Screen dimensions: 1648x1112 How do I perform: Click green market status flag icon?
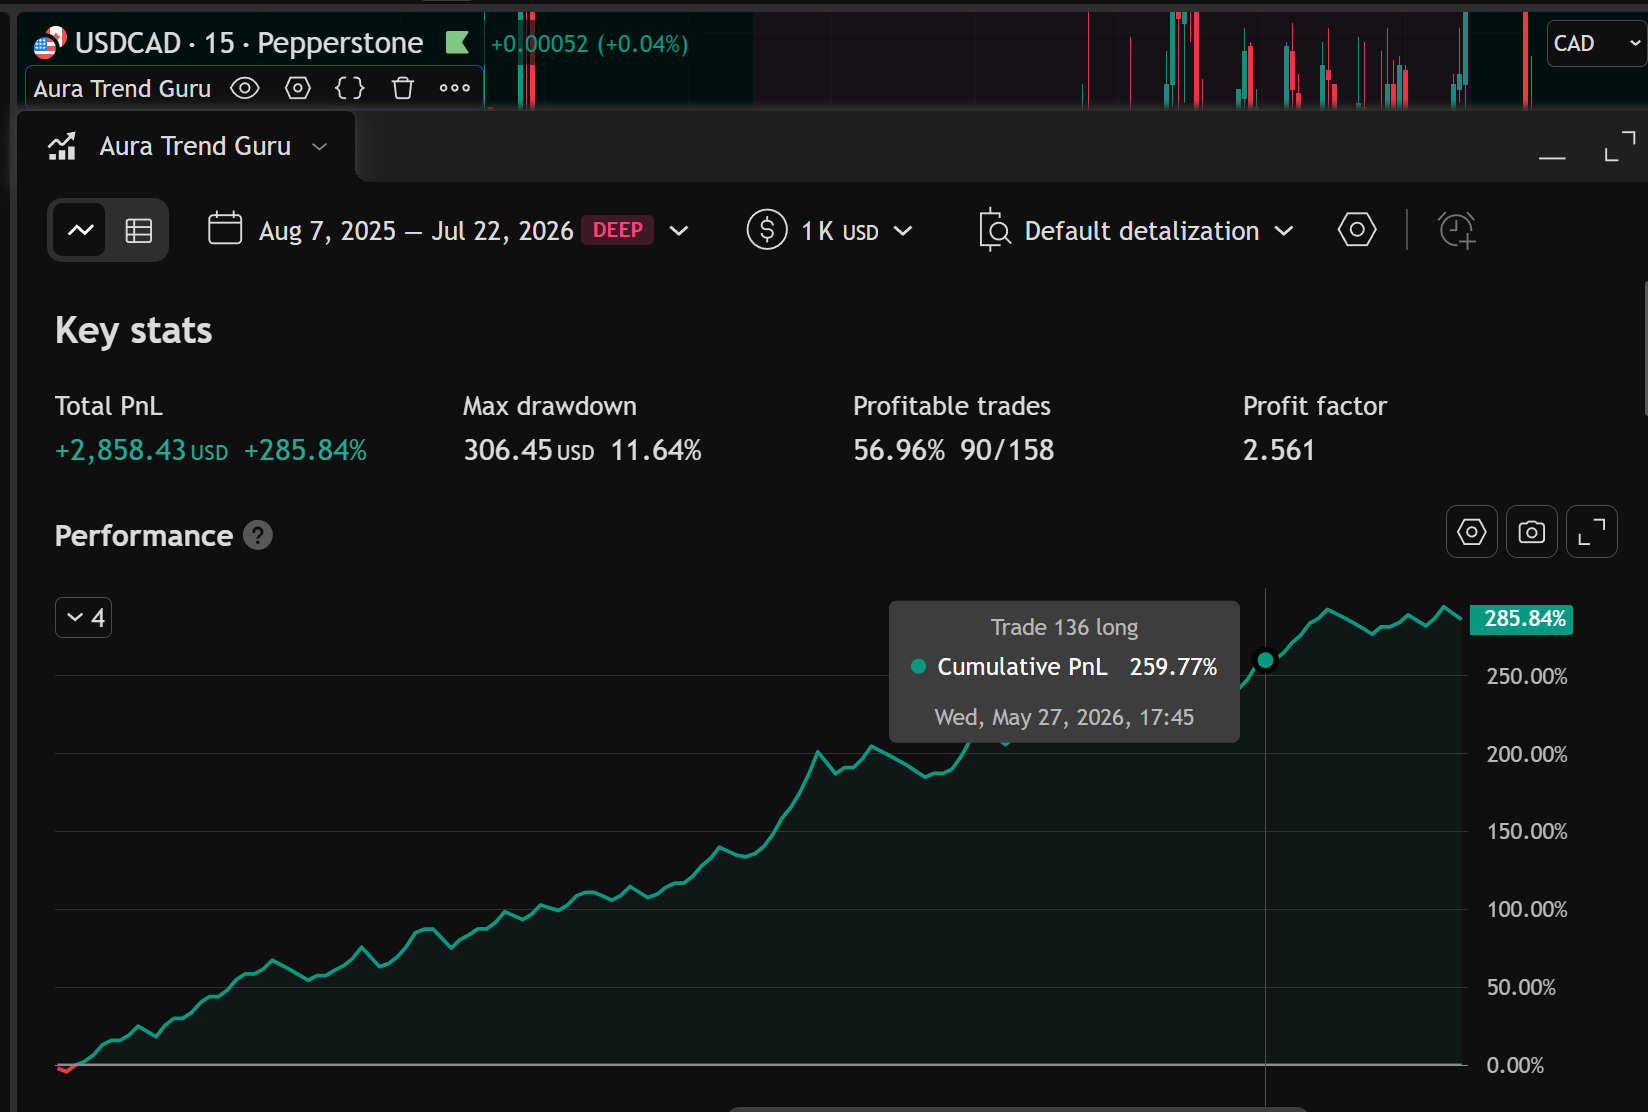(x=457, y=42)
